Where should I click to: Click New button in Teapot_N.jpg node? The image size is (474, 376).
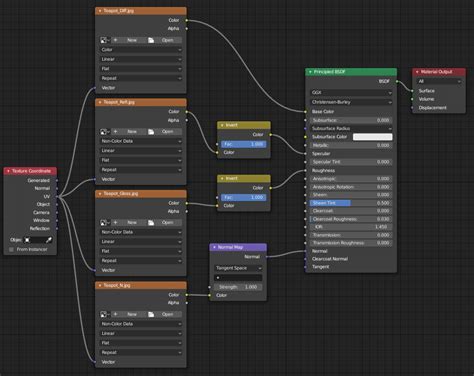click(129, 314)
